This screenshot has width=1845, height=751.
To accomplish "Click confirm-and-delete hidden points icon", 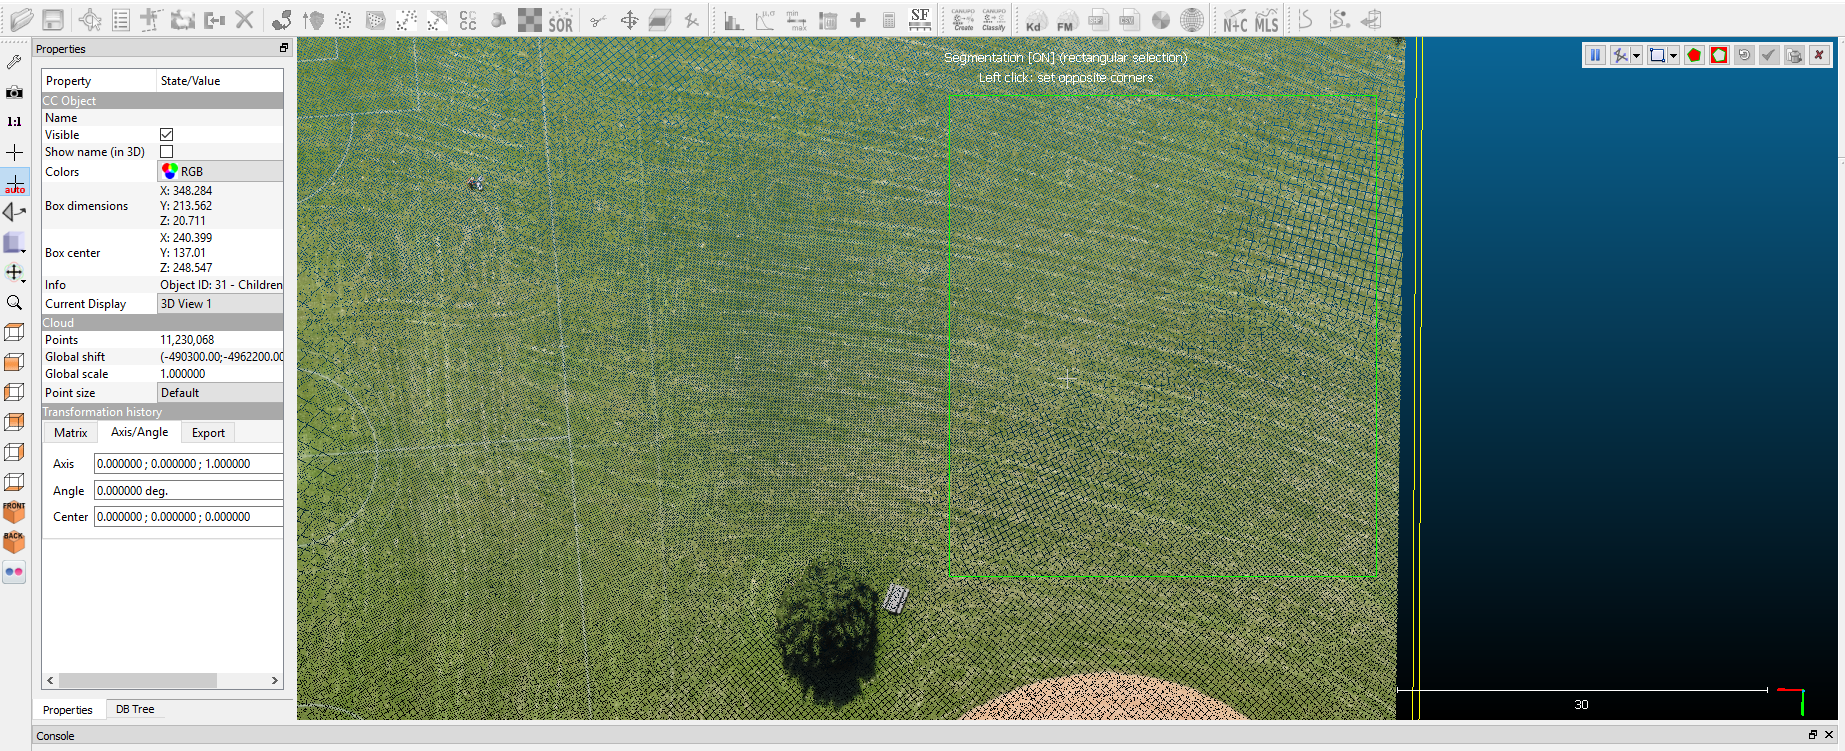I will click(x=1794, y=55).
